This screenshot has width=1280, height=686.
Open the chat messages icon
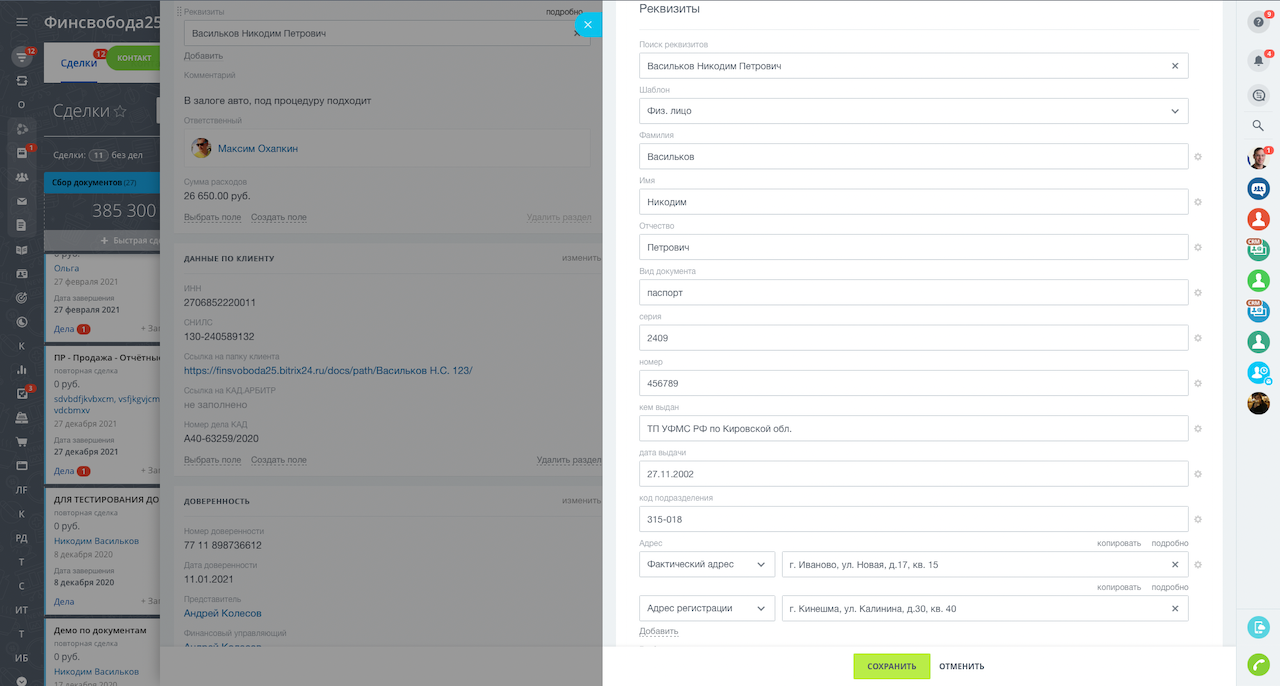coord(1258,96)
